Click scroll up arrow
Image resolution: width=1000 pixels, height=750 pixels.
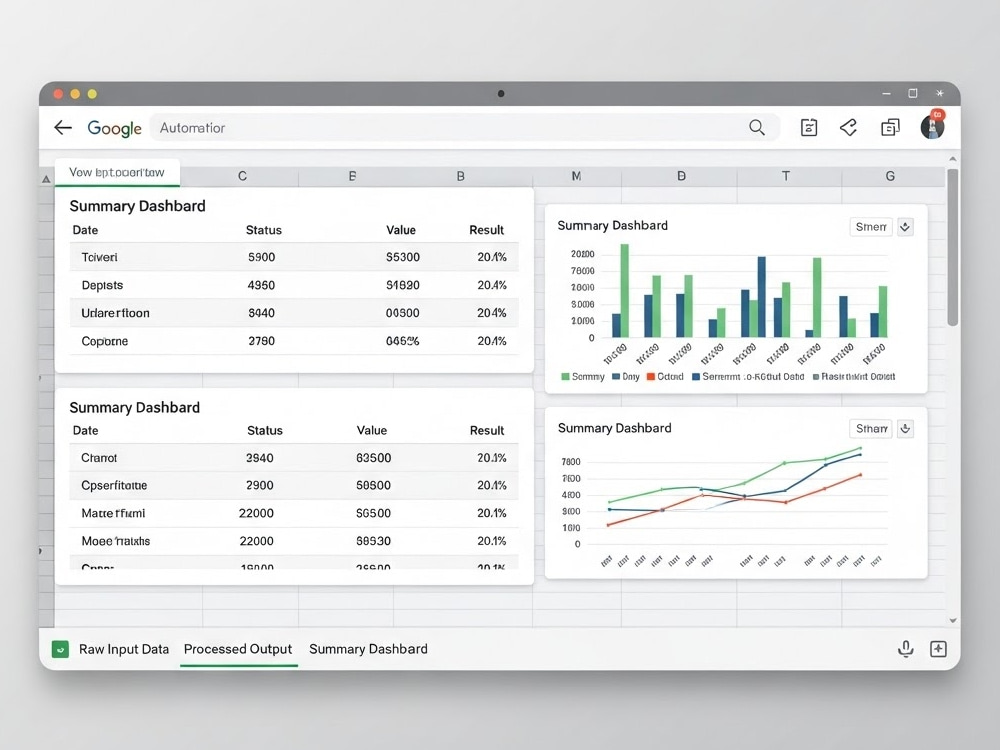click(x=953, y=159)
